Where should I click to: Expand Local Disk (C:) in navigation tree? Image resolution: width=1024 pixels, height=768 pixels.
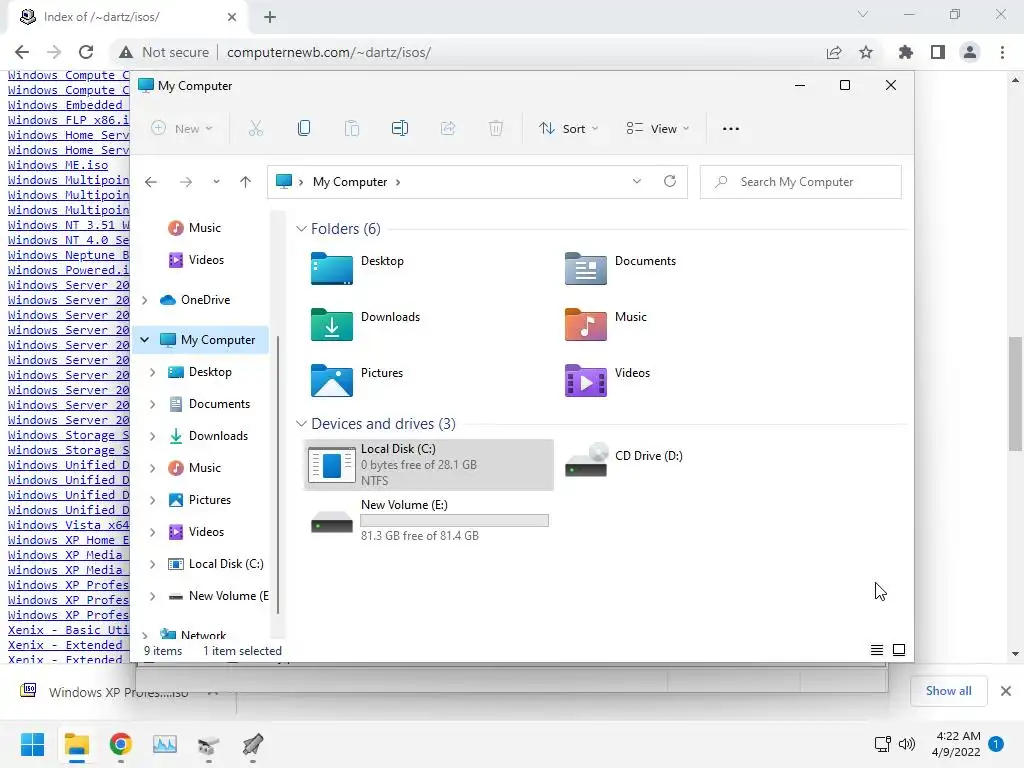[x=152, y=564]
